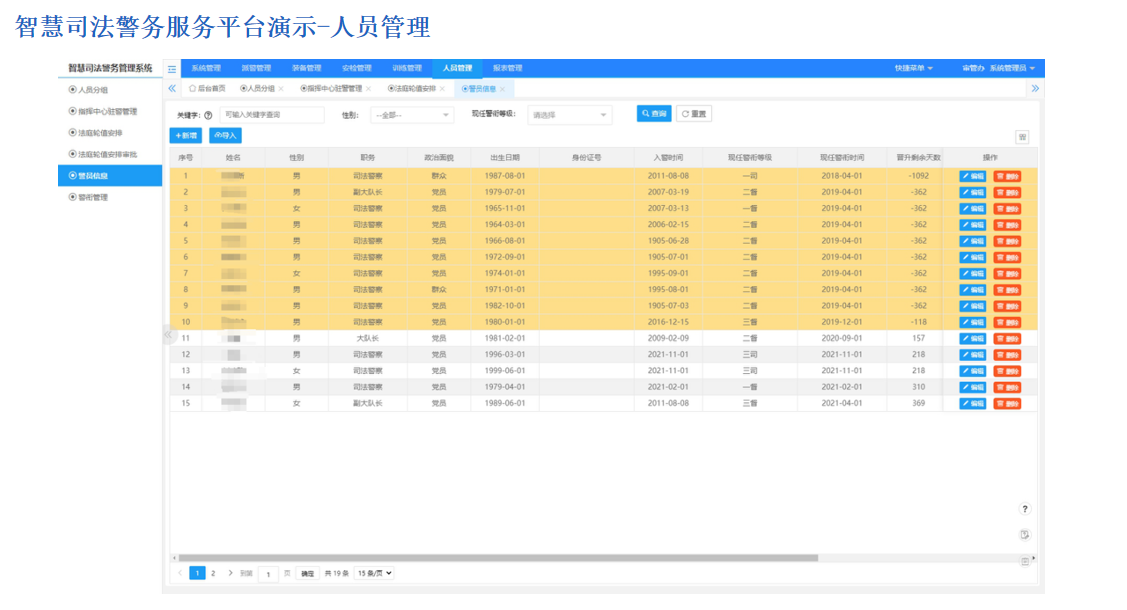Screen dimensions: 1127x610
Task: Click the note icon below the help icon
Action: tap(1025, 535)
